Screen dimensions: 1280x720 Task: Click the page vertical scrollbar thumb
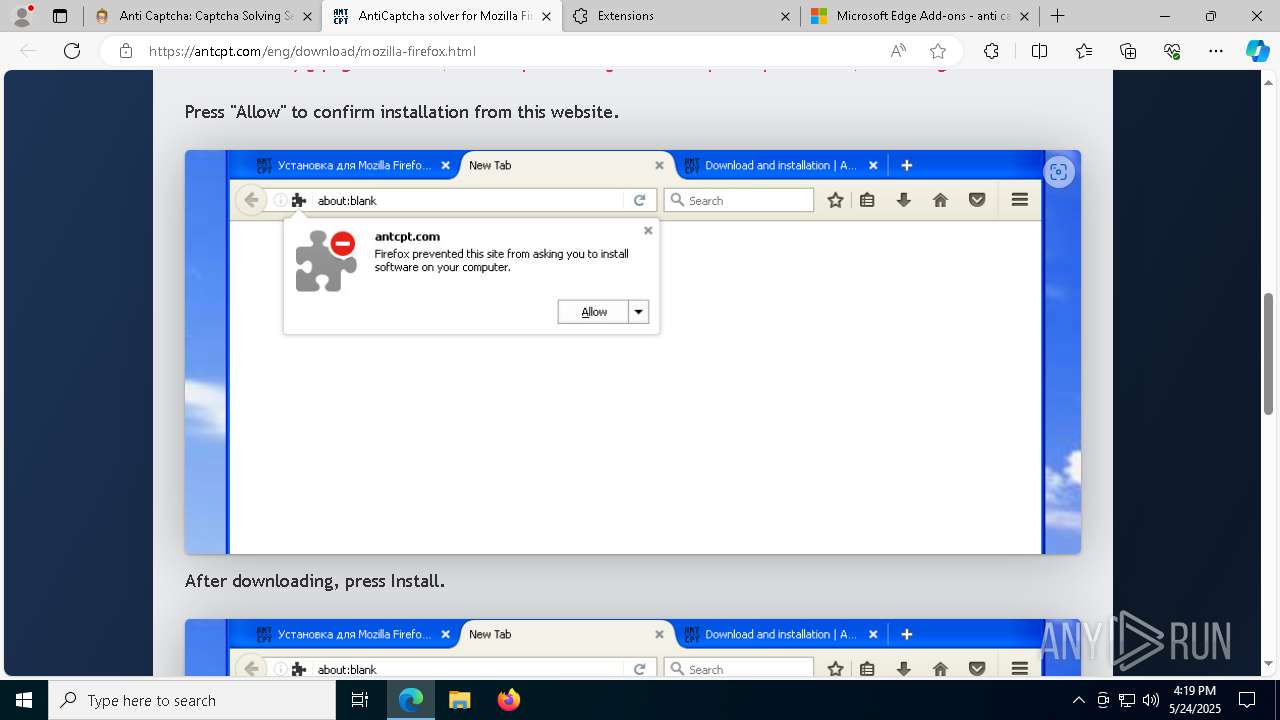pos(1268,354)
